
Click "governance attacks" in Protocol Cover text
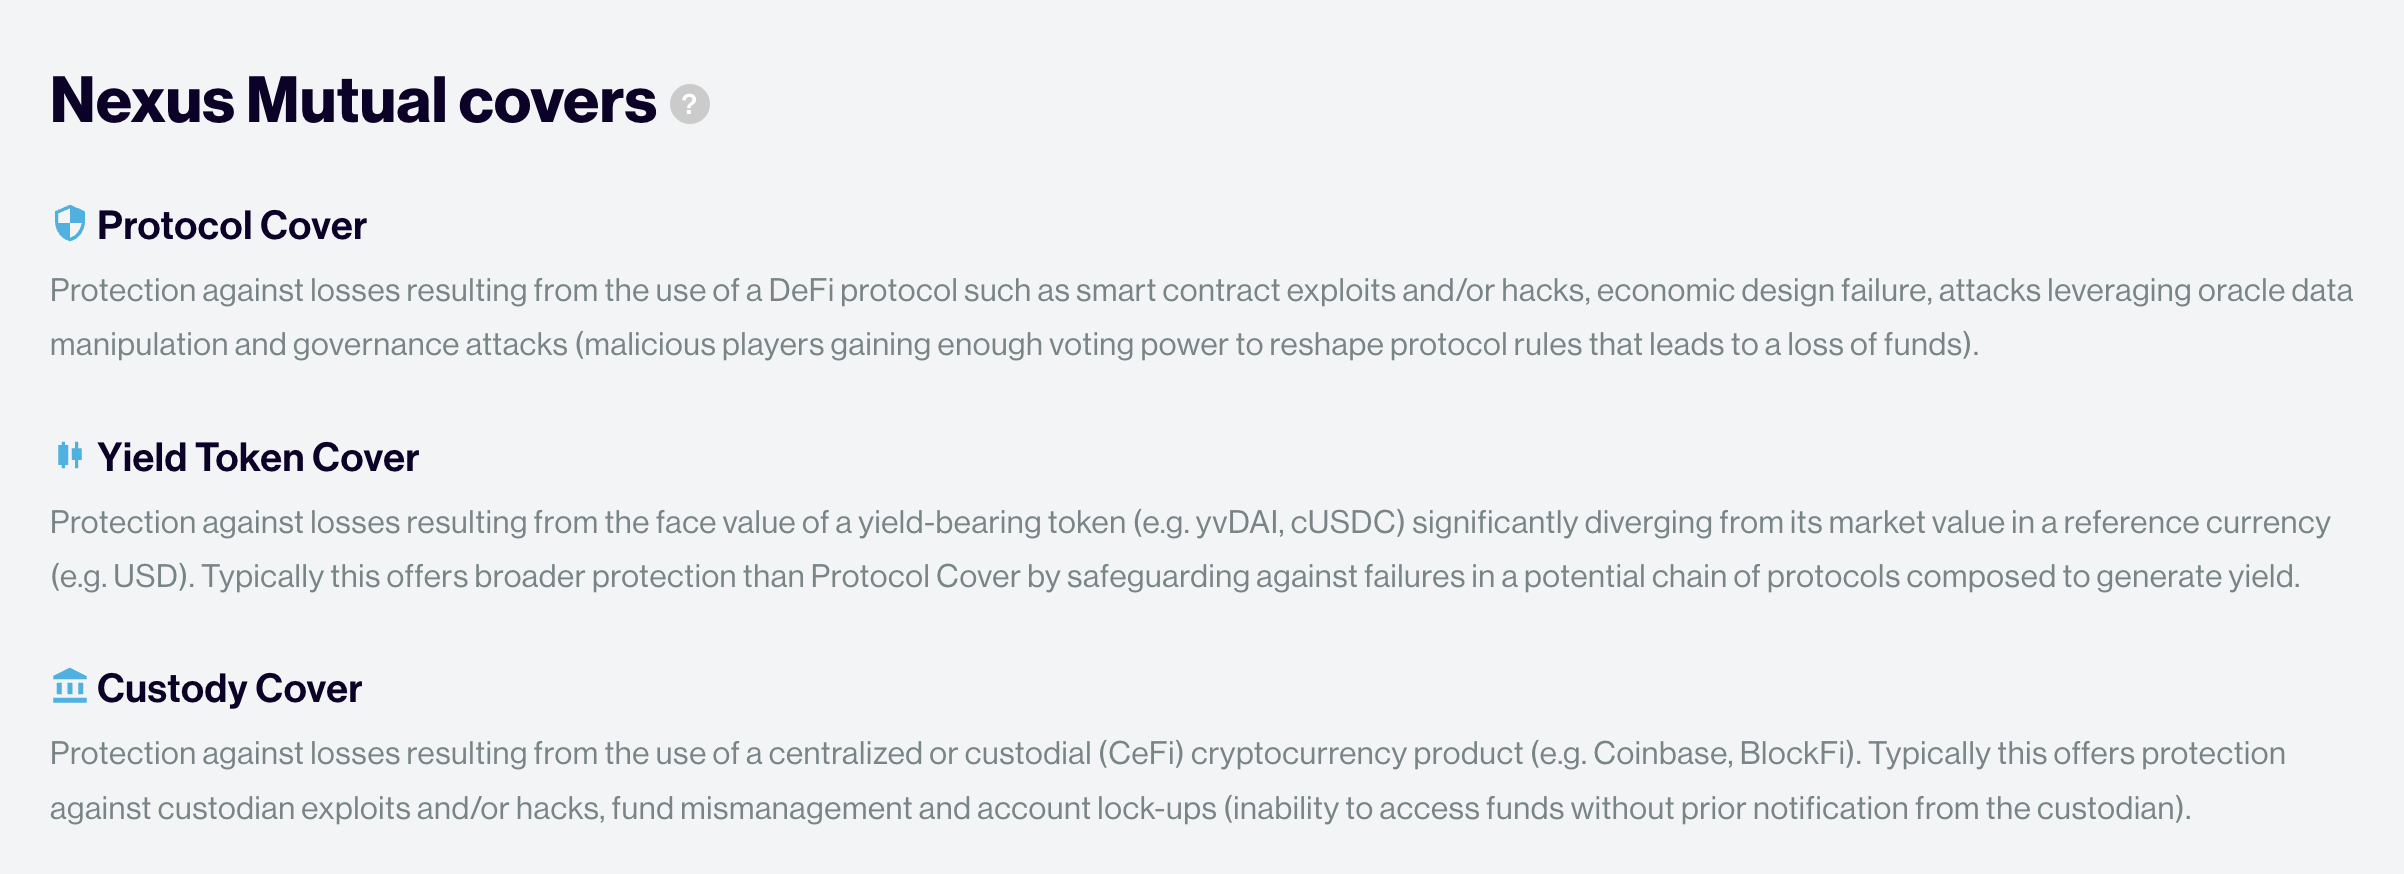pyautogui.click(x=430, y=345)
